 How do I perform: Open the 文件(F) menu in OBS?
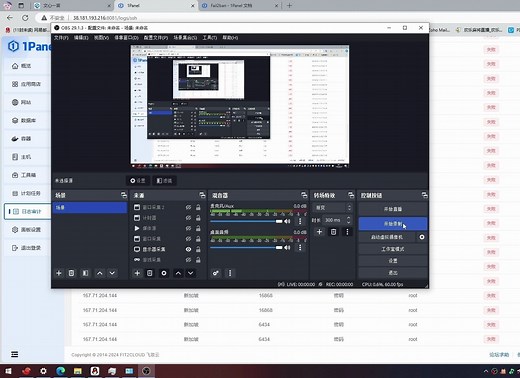[61, 38]
